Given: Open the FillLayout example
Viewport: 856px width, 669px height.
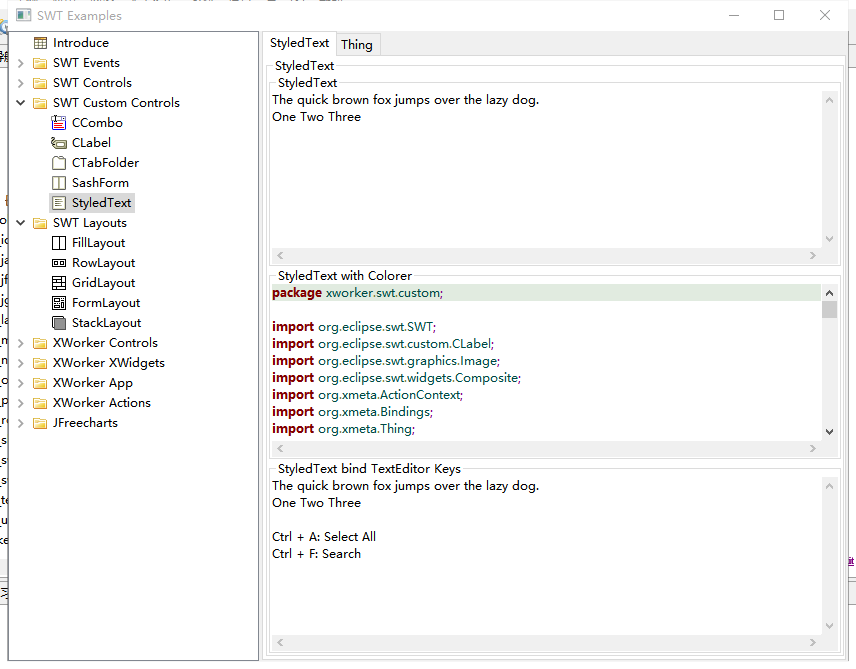Looking at the screenshot, I should coord(98,243).
